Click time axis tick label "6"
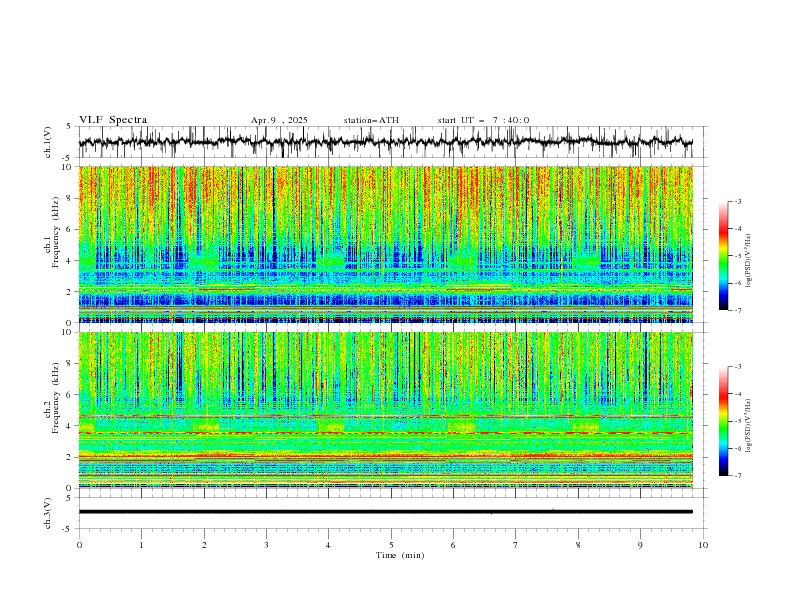 [x=453, y=545]
